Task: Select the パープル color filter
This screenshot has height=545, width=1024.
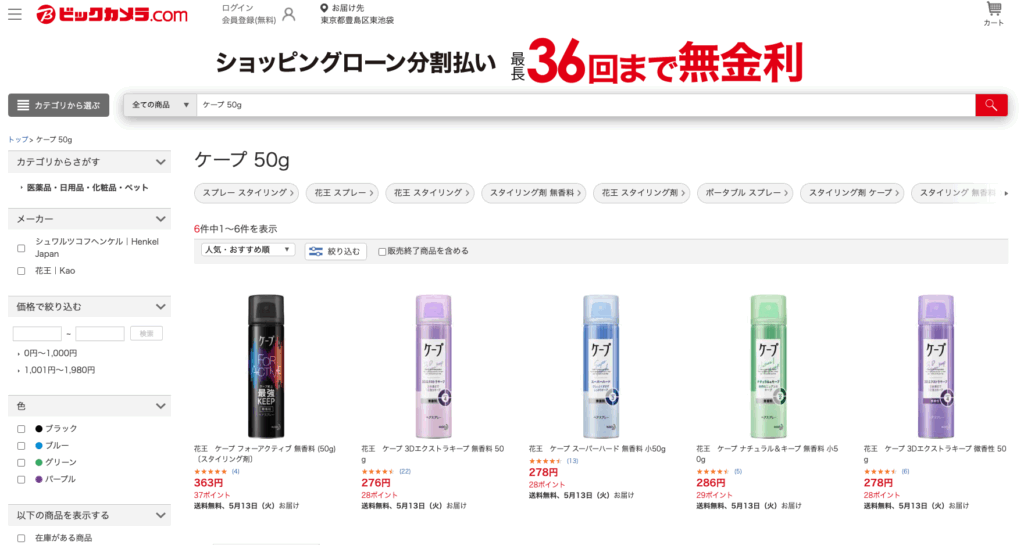Action: 60,479
